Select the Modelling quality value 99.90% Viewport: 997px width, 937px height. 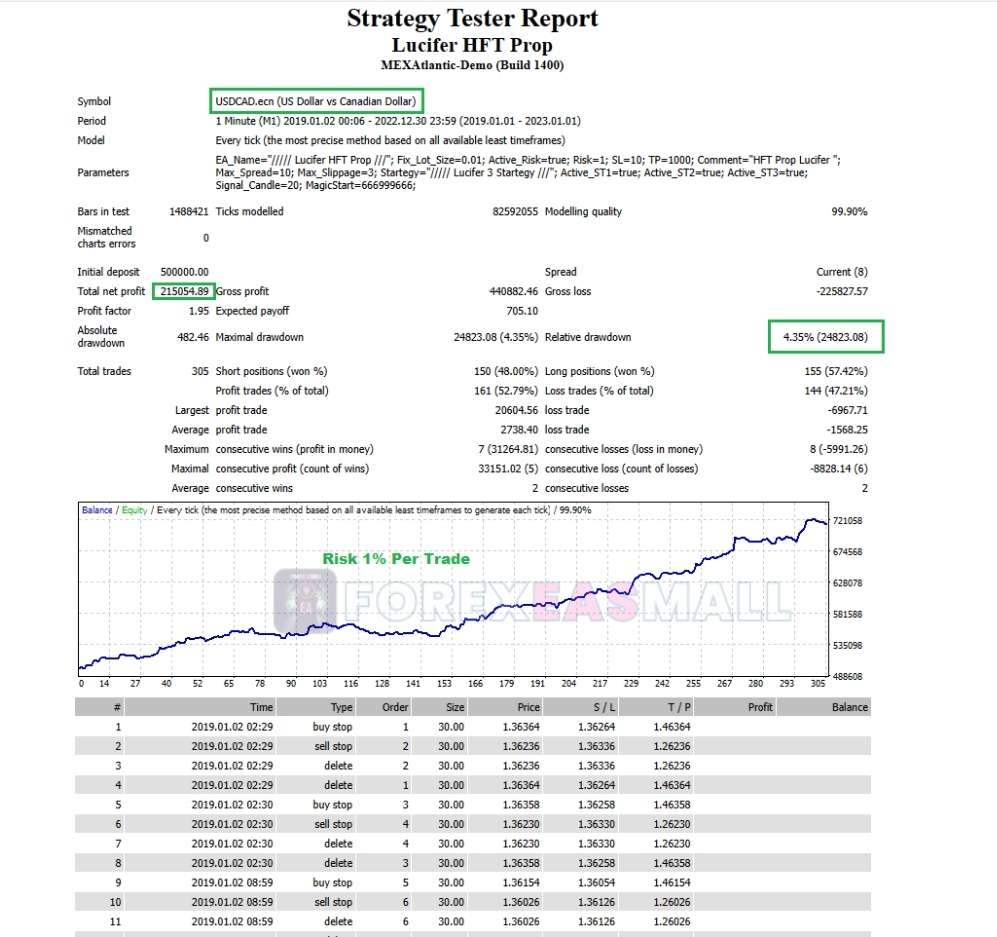[x=849, y=212]
